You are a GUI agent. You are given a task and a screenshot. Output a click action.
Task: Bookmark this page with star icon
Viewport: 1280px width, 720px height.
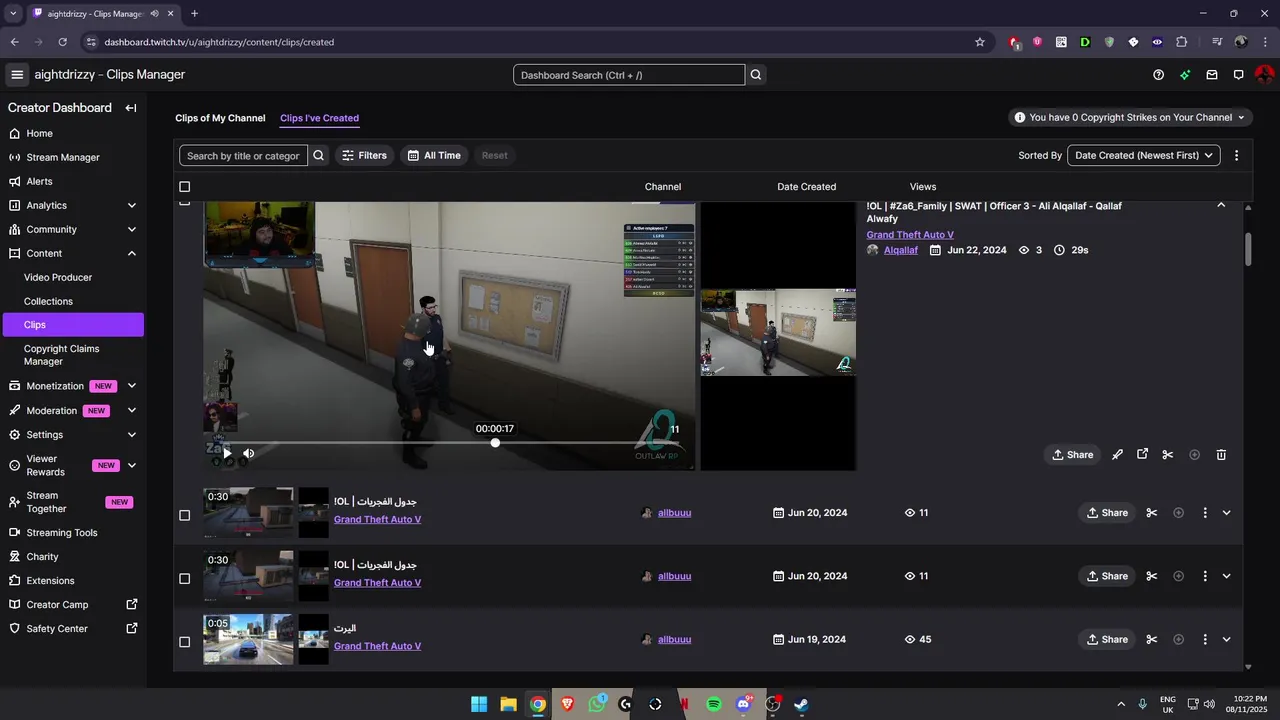pyautogui.click(x=980, y=42)
